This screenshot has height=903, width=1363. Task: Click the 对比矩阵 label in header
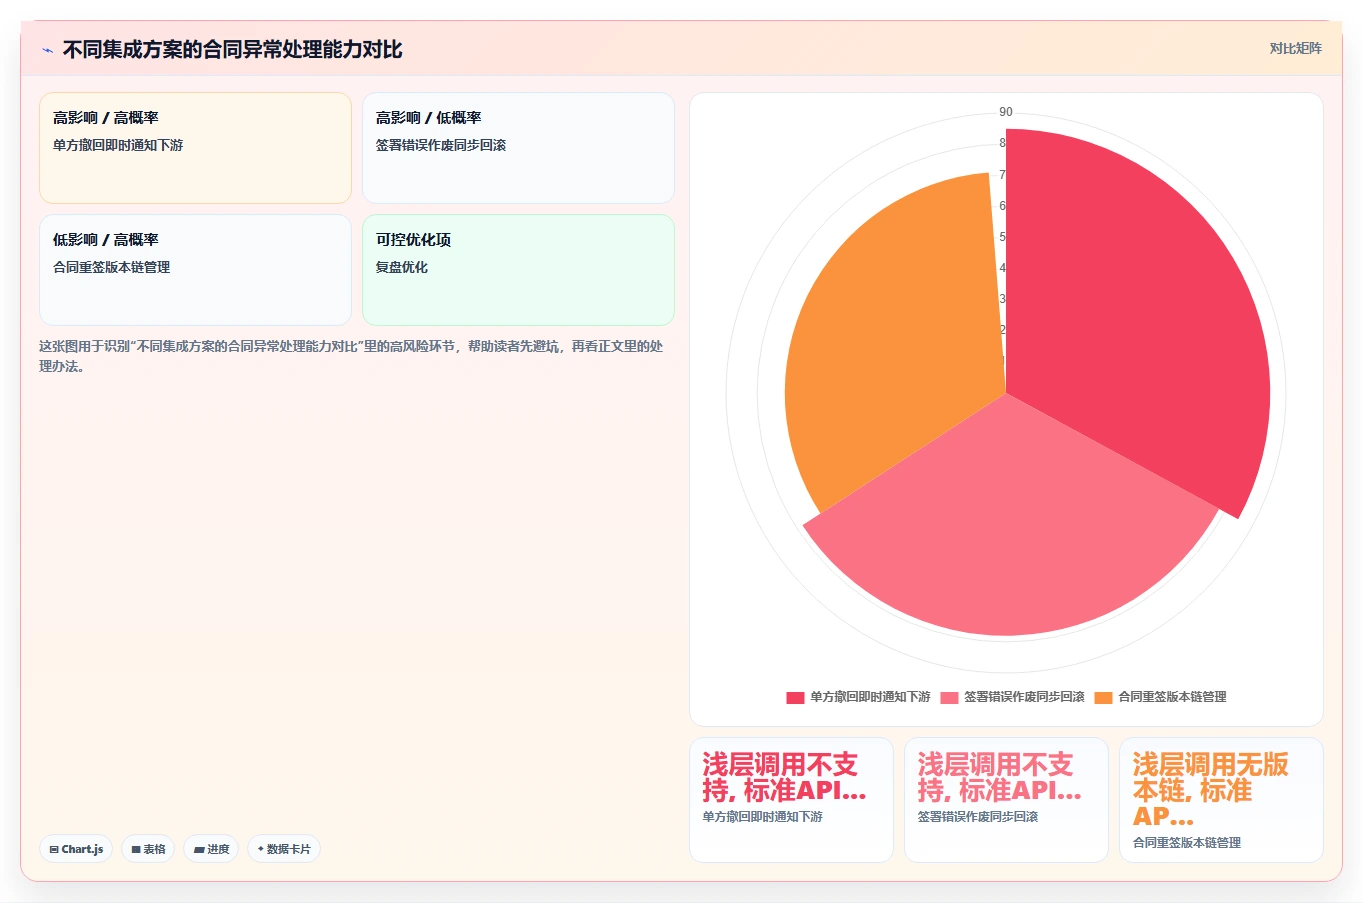click(x=1295, y=48)
